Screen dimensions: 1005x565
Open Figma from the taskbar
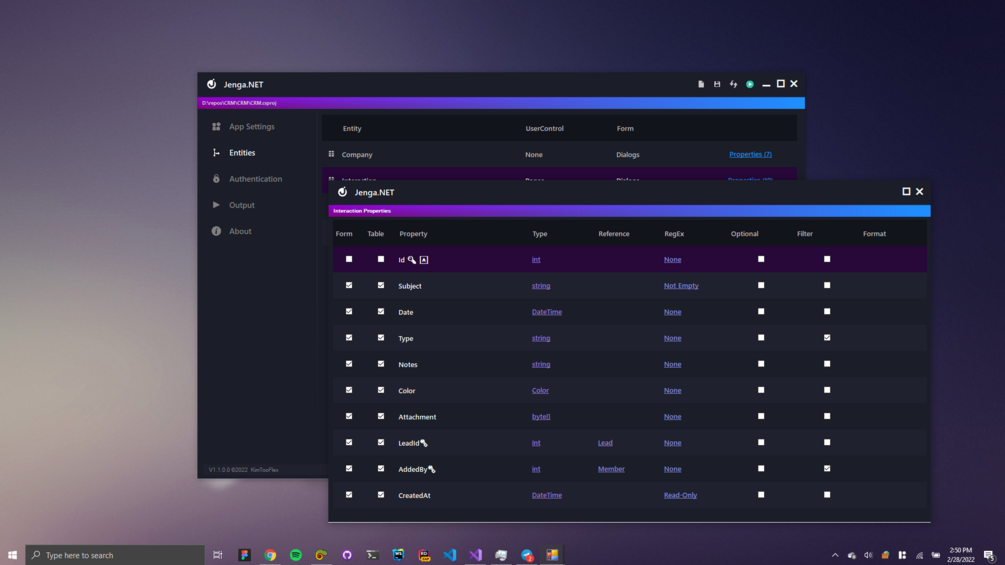point(244,555)
